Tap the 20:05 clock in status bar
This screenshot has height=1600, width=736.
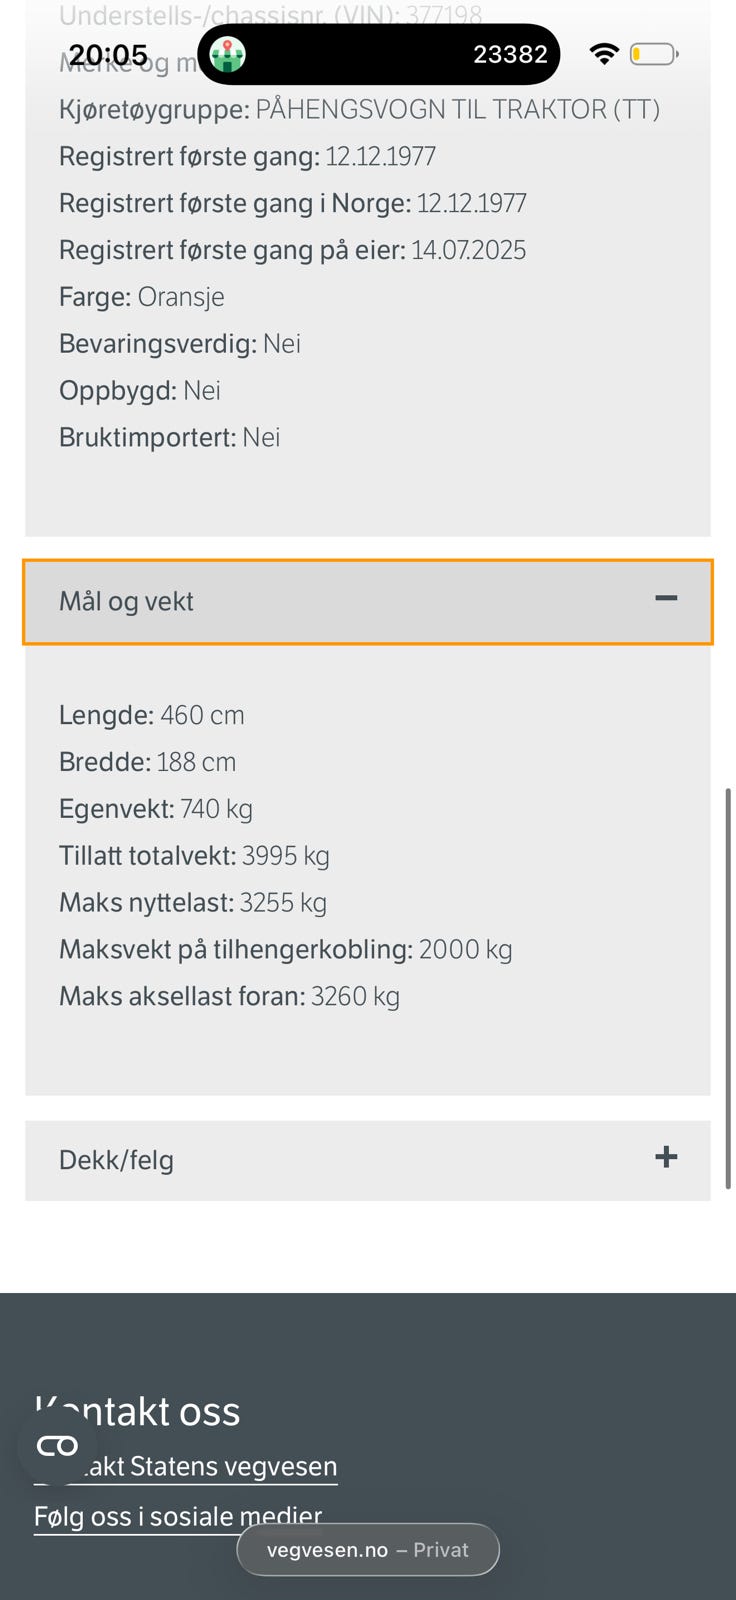click(108, 54)
